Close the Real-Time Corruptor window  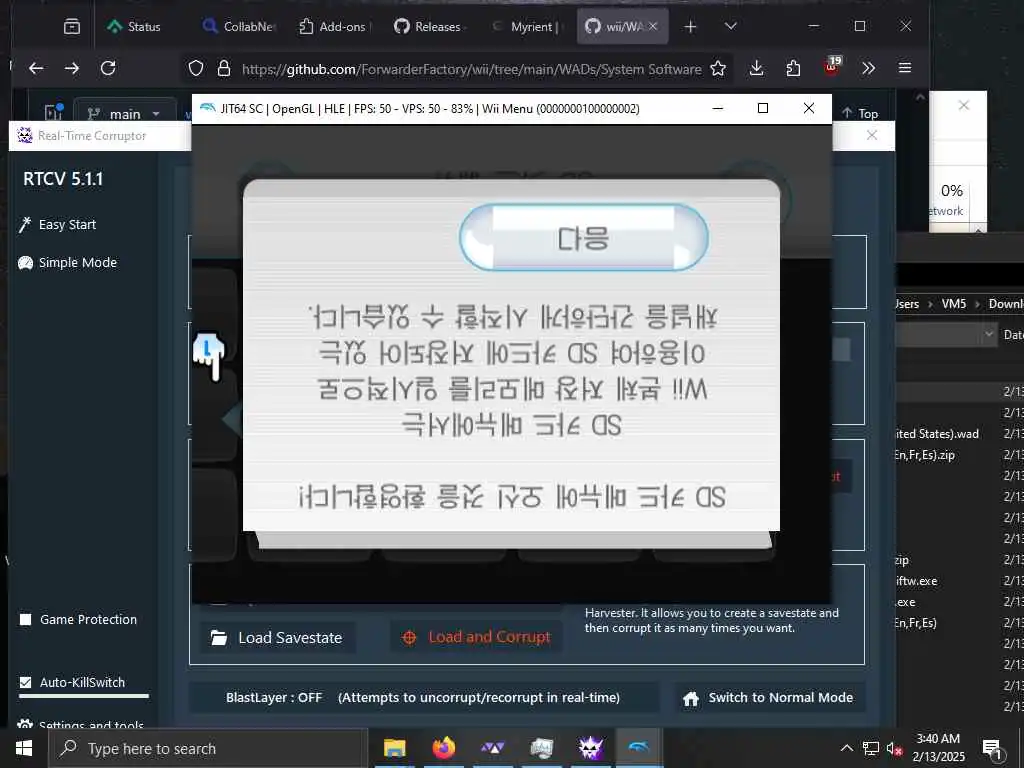[x=872, y=135]
